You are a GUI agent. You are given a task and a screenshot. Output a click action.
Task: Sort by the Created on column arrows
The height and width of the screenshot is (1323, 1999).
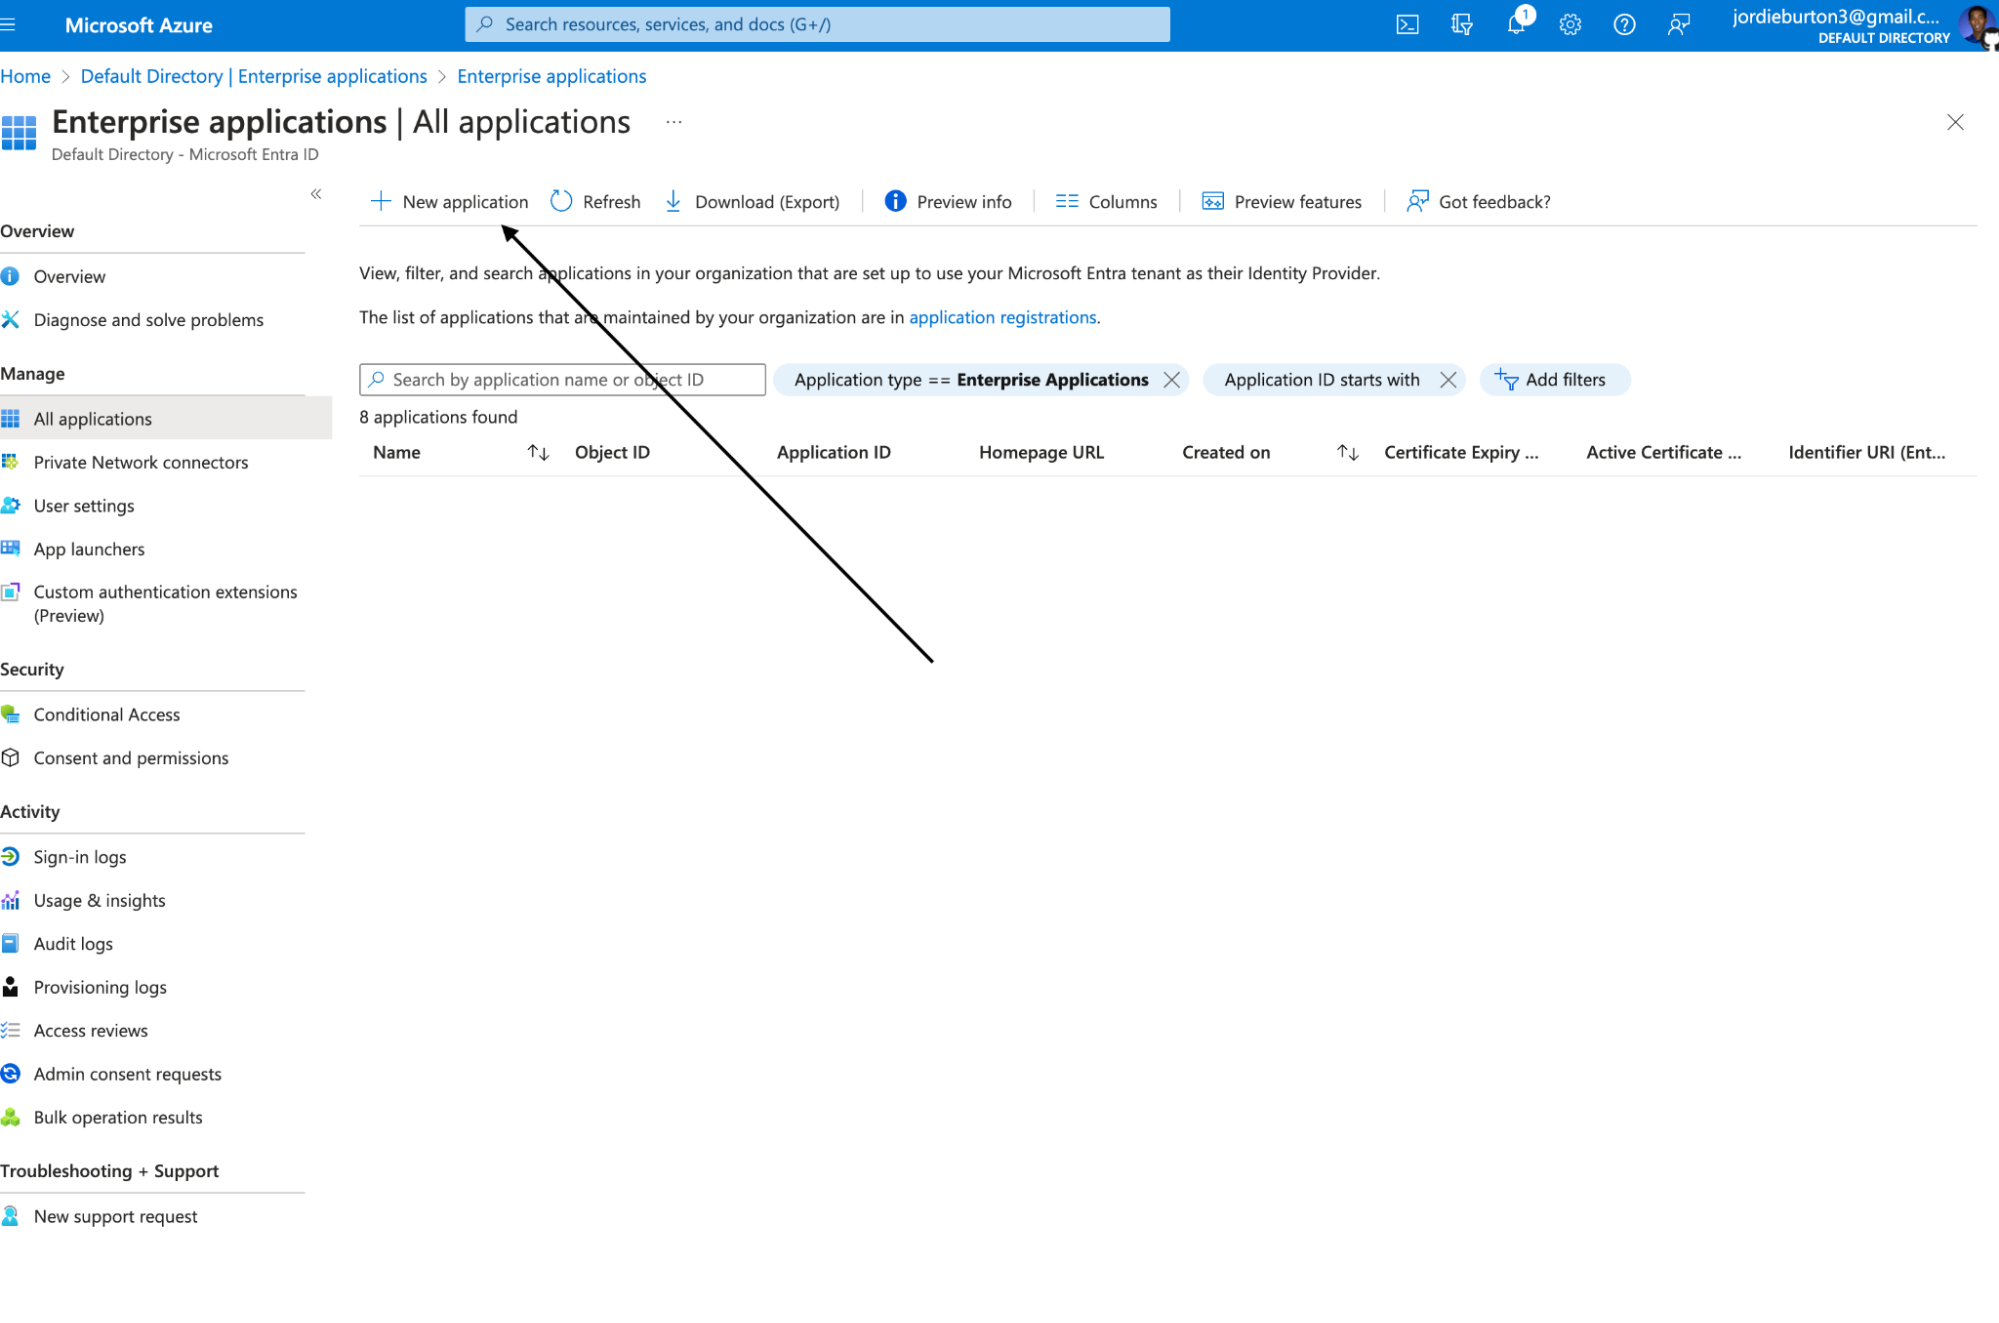1347,453
